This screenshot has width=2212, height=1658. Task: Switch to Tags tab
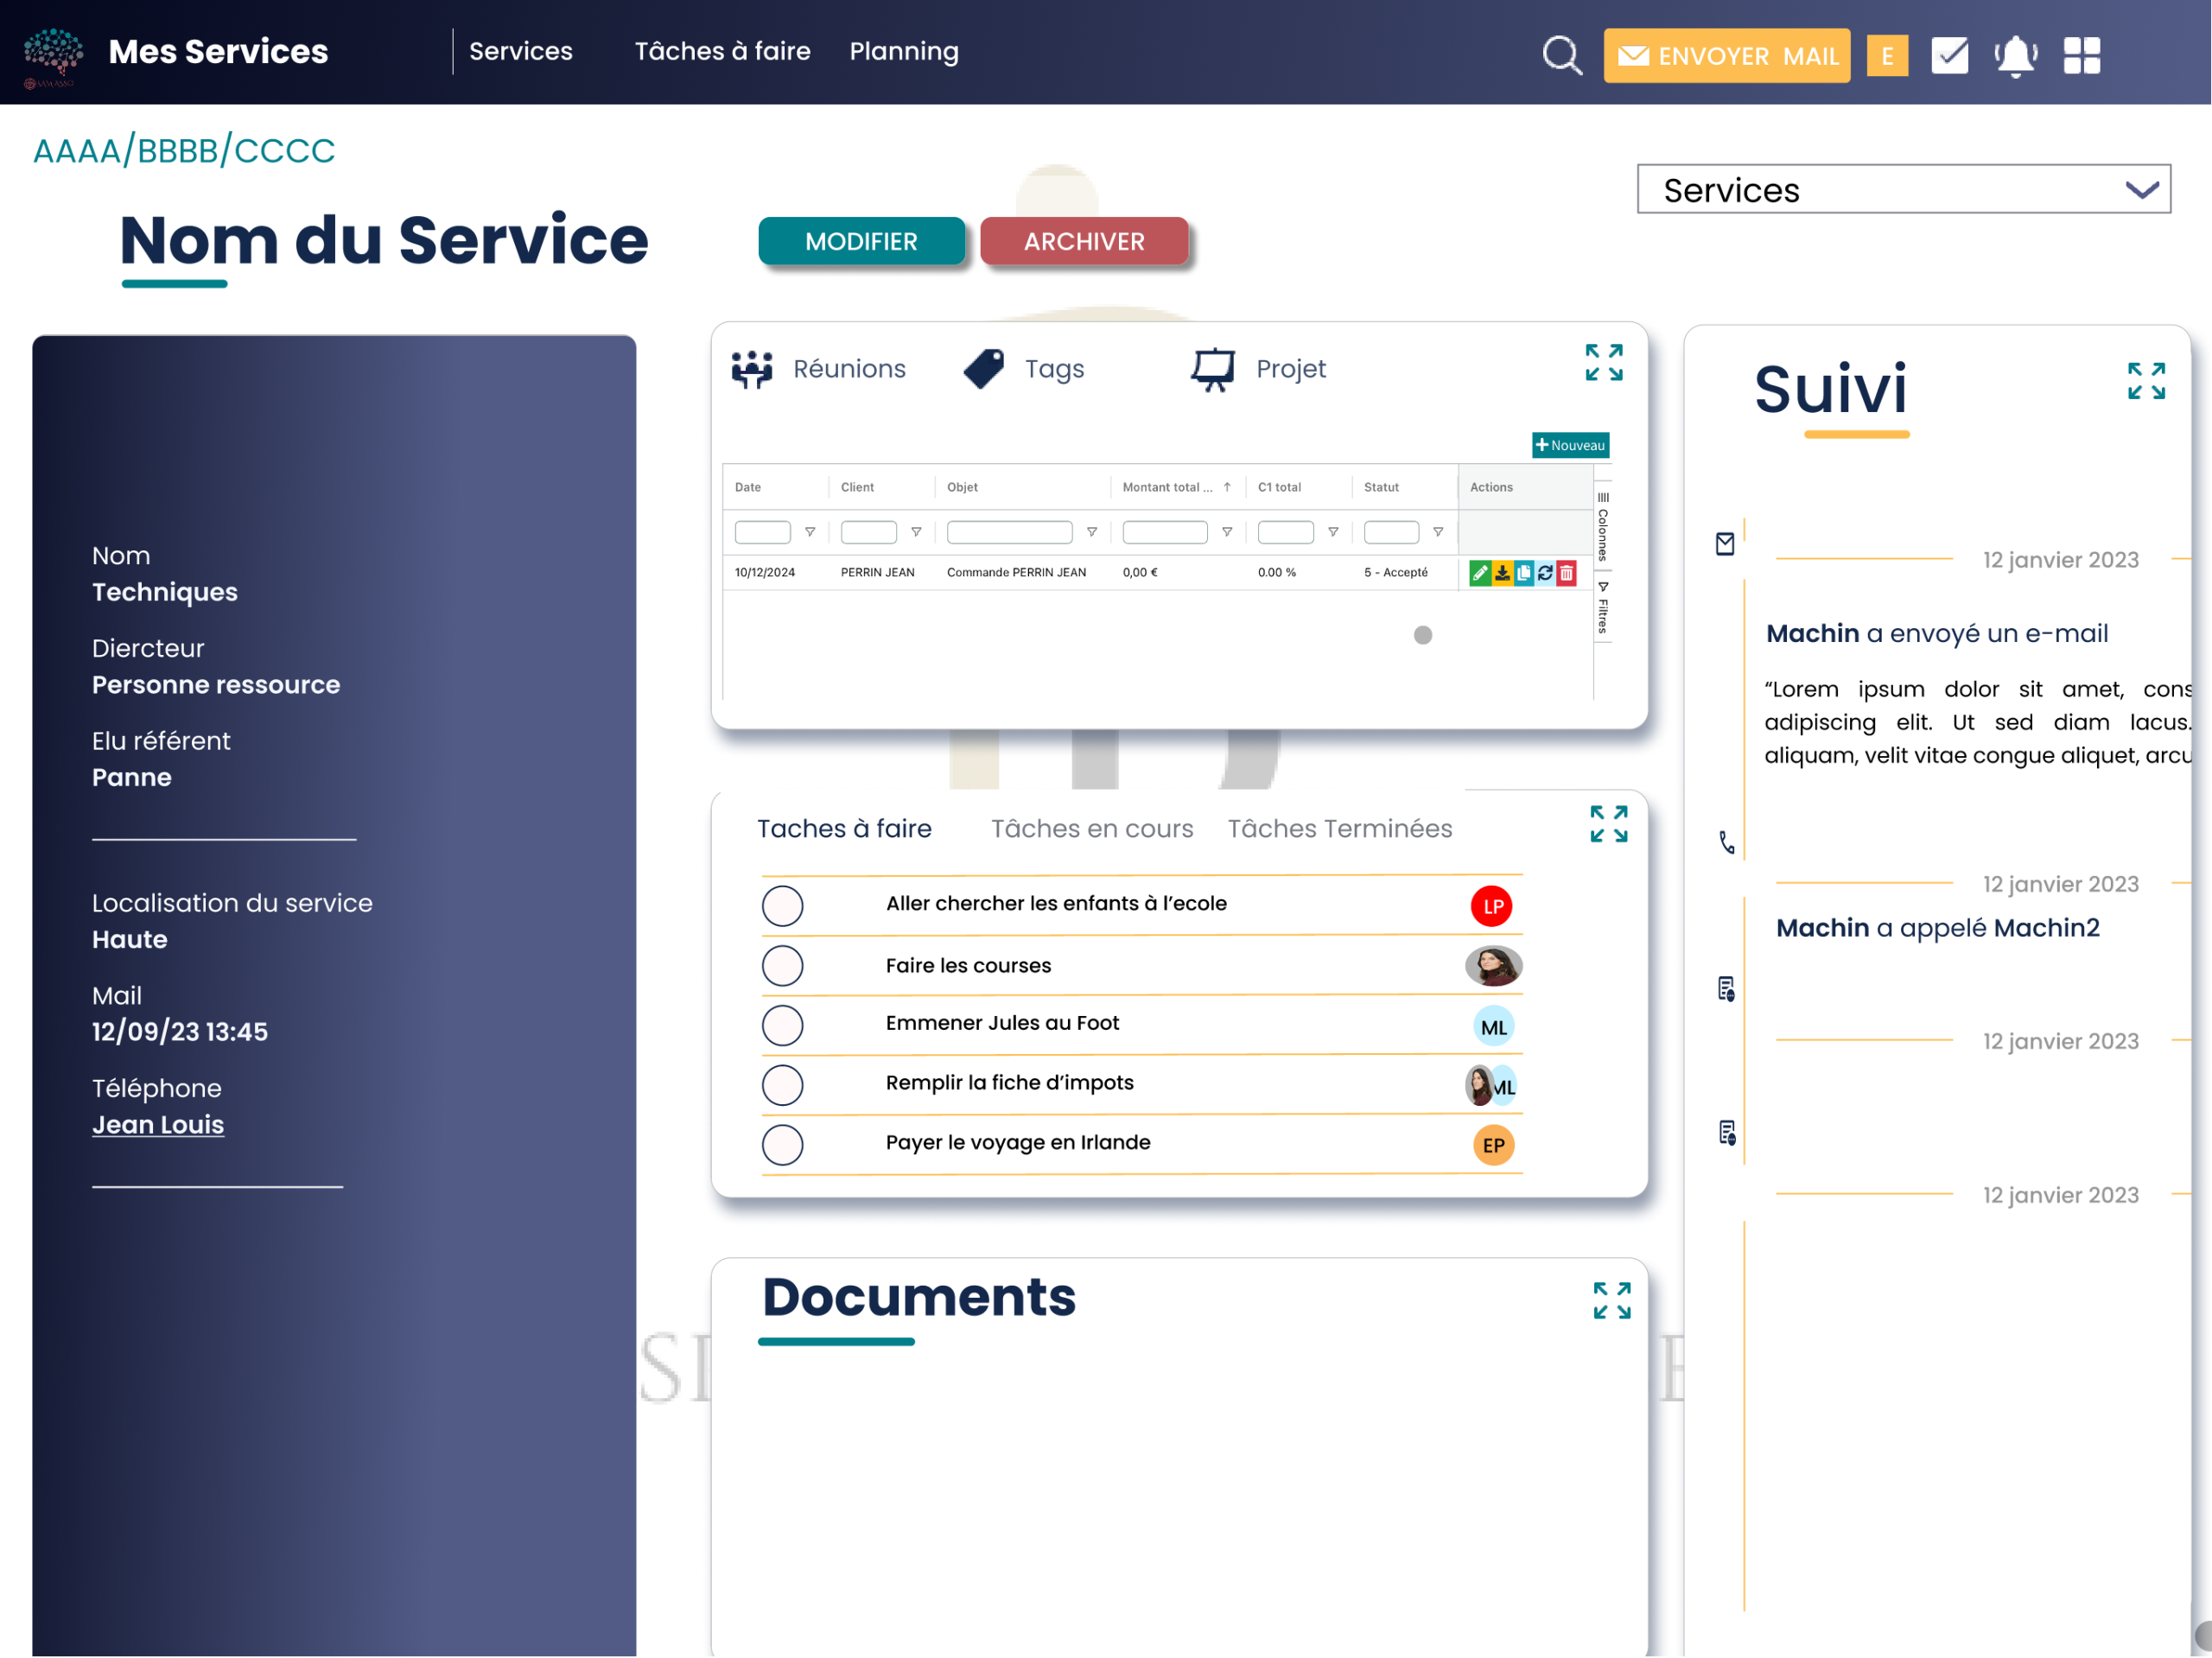(x=1054, y=370)
